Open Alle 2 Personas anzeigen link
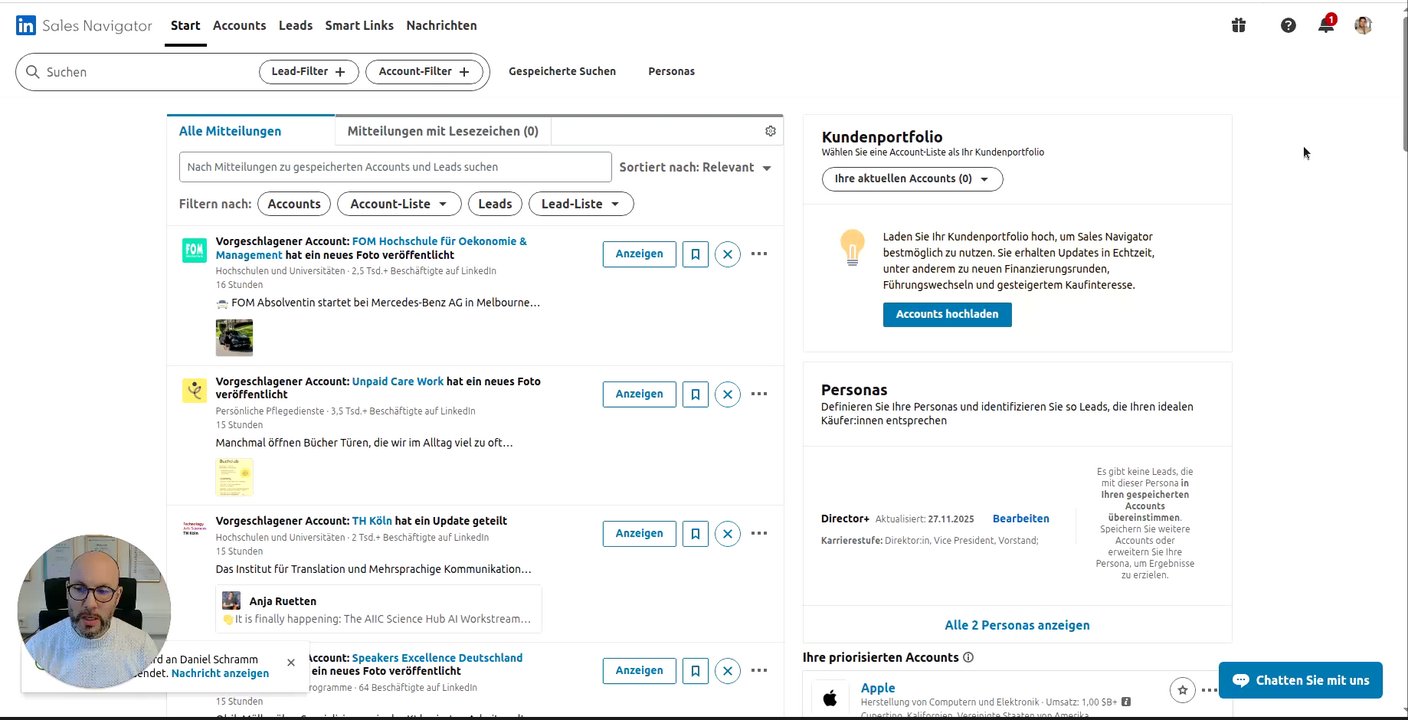 pyautogui.click(x=1017, y=625)
